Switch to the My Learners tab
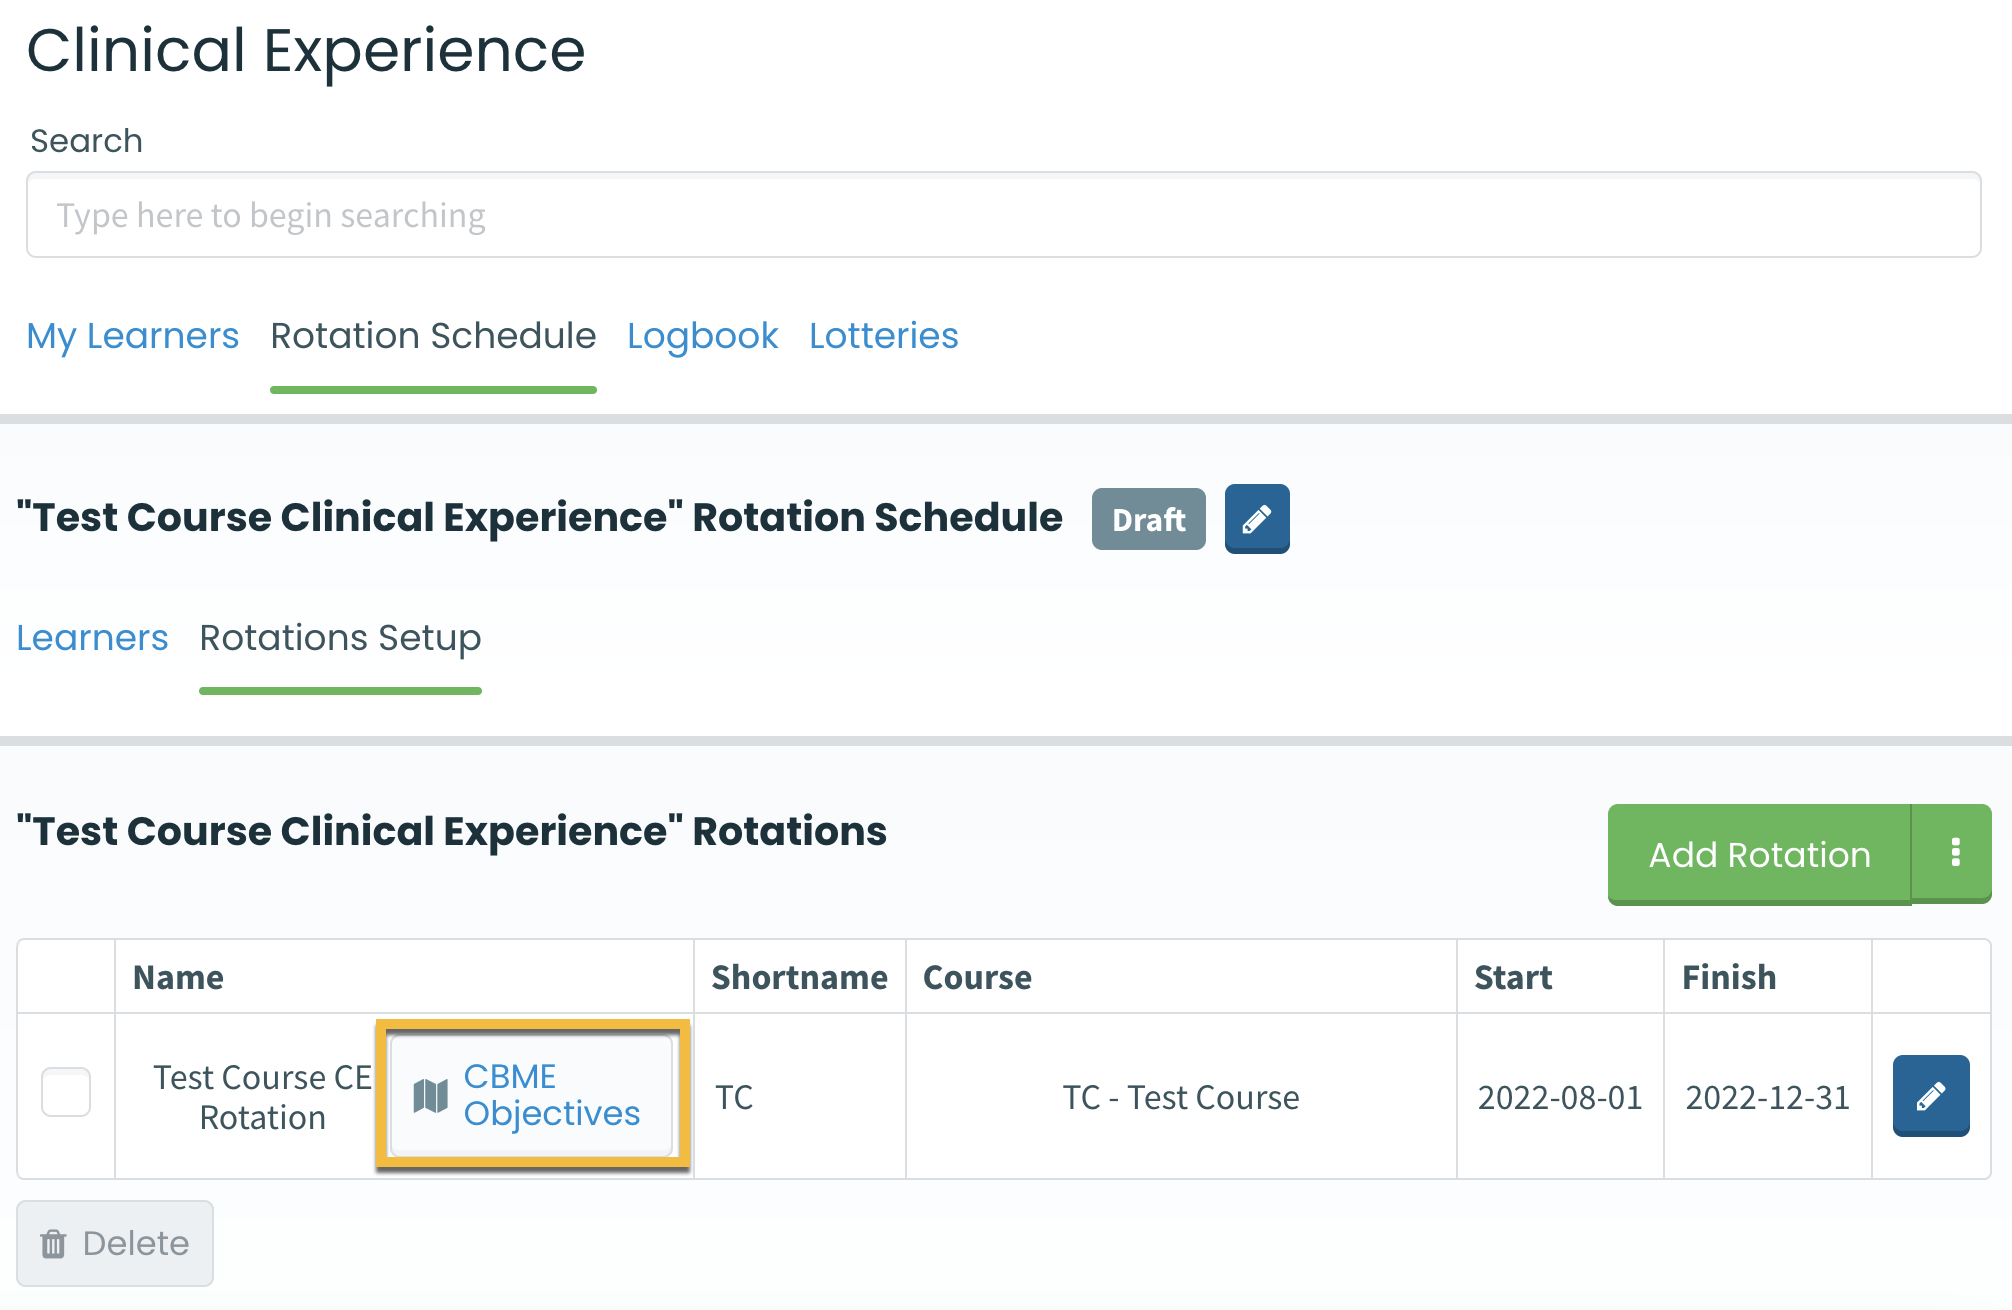 (133, 336)
